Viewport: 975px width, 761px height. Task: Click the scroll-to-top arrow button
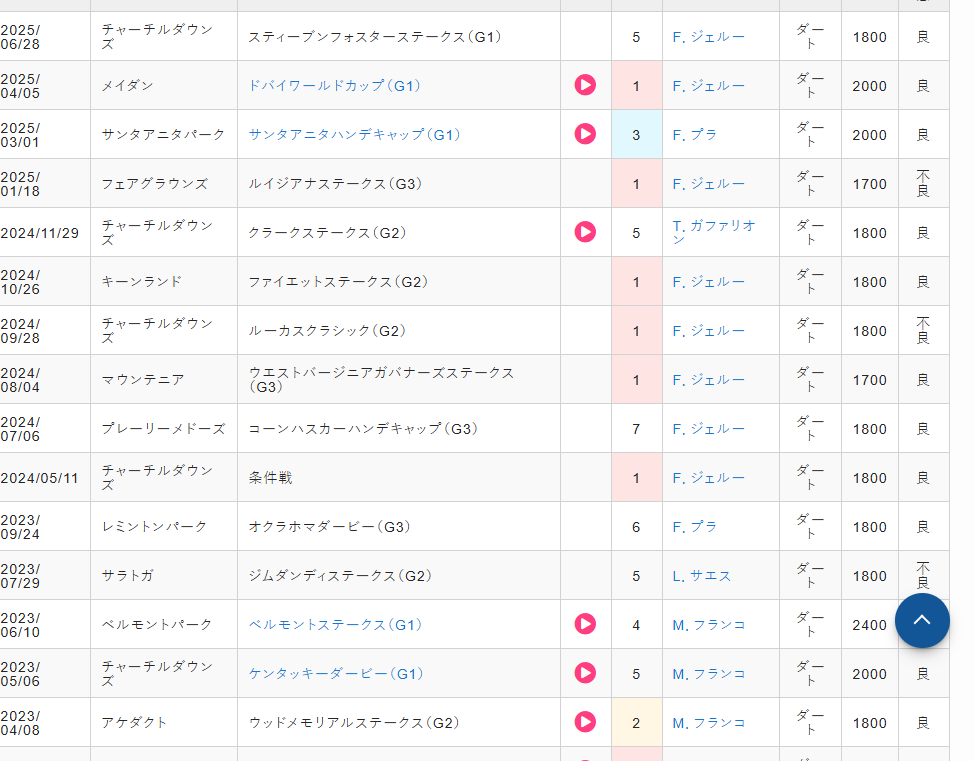pyautogui.click(x=922, y=620)
